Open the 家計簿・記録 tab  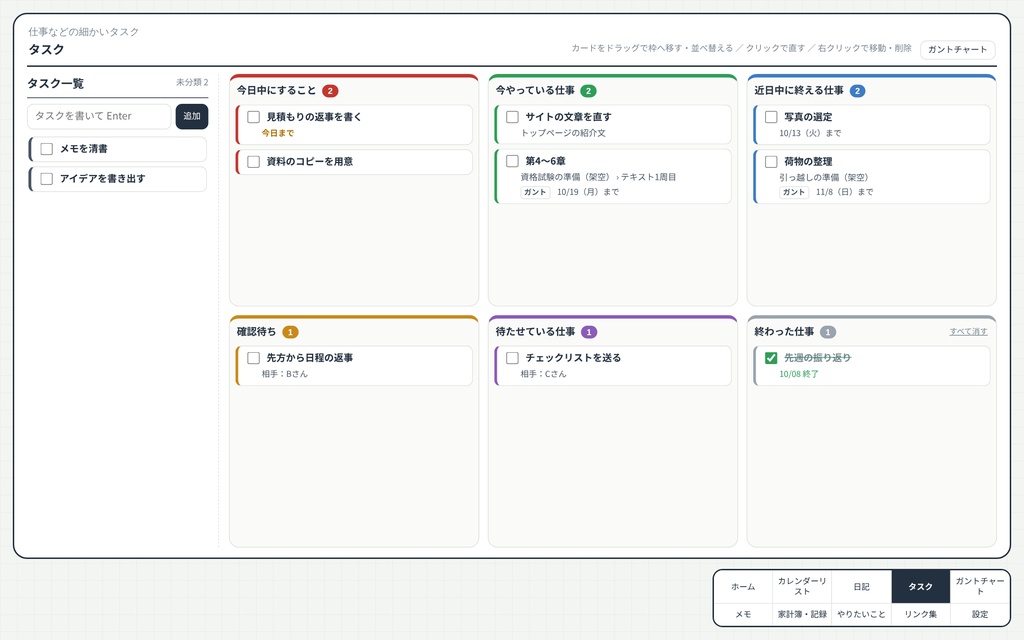pyautogui.click(x=802, y=615)
